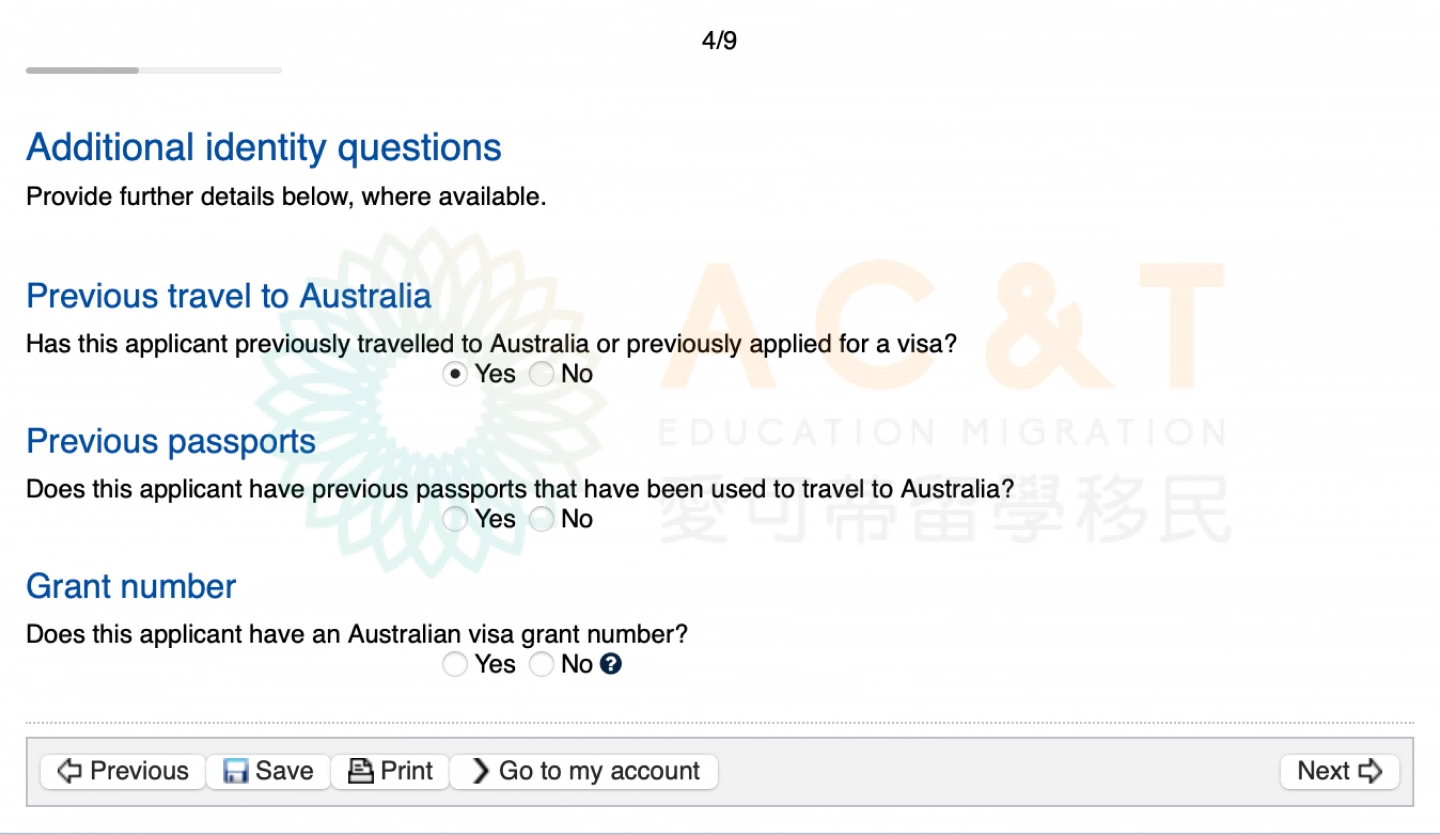
Task: Open the Go to my account link
Action: pyautogui.click(x=599, y=771)
